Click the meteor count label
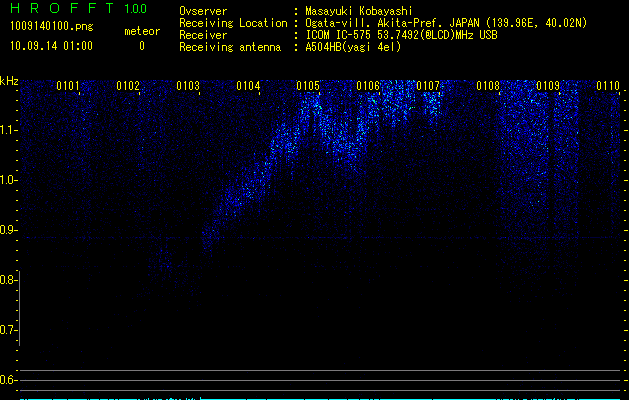 [x=142, y=31]
